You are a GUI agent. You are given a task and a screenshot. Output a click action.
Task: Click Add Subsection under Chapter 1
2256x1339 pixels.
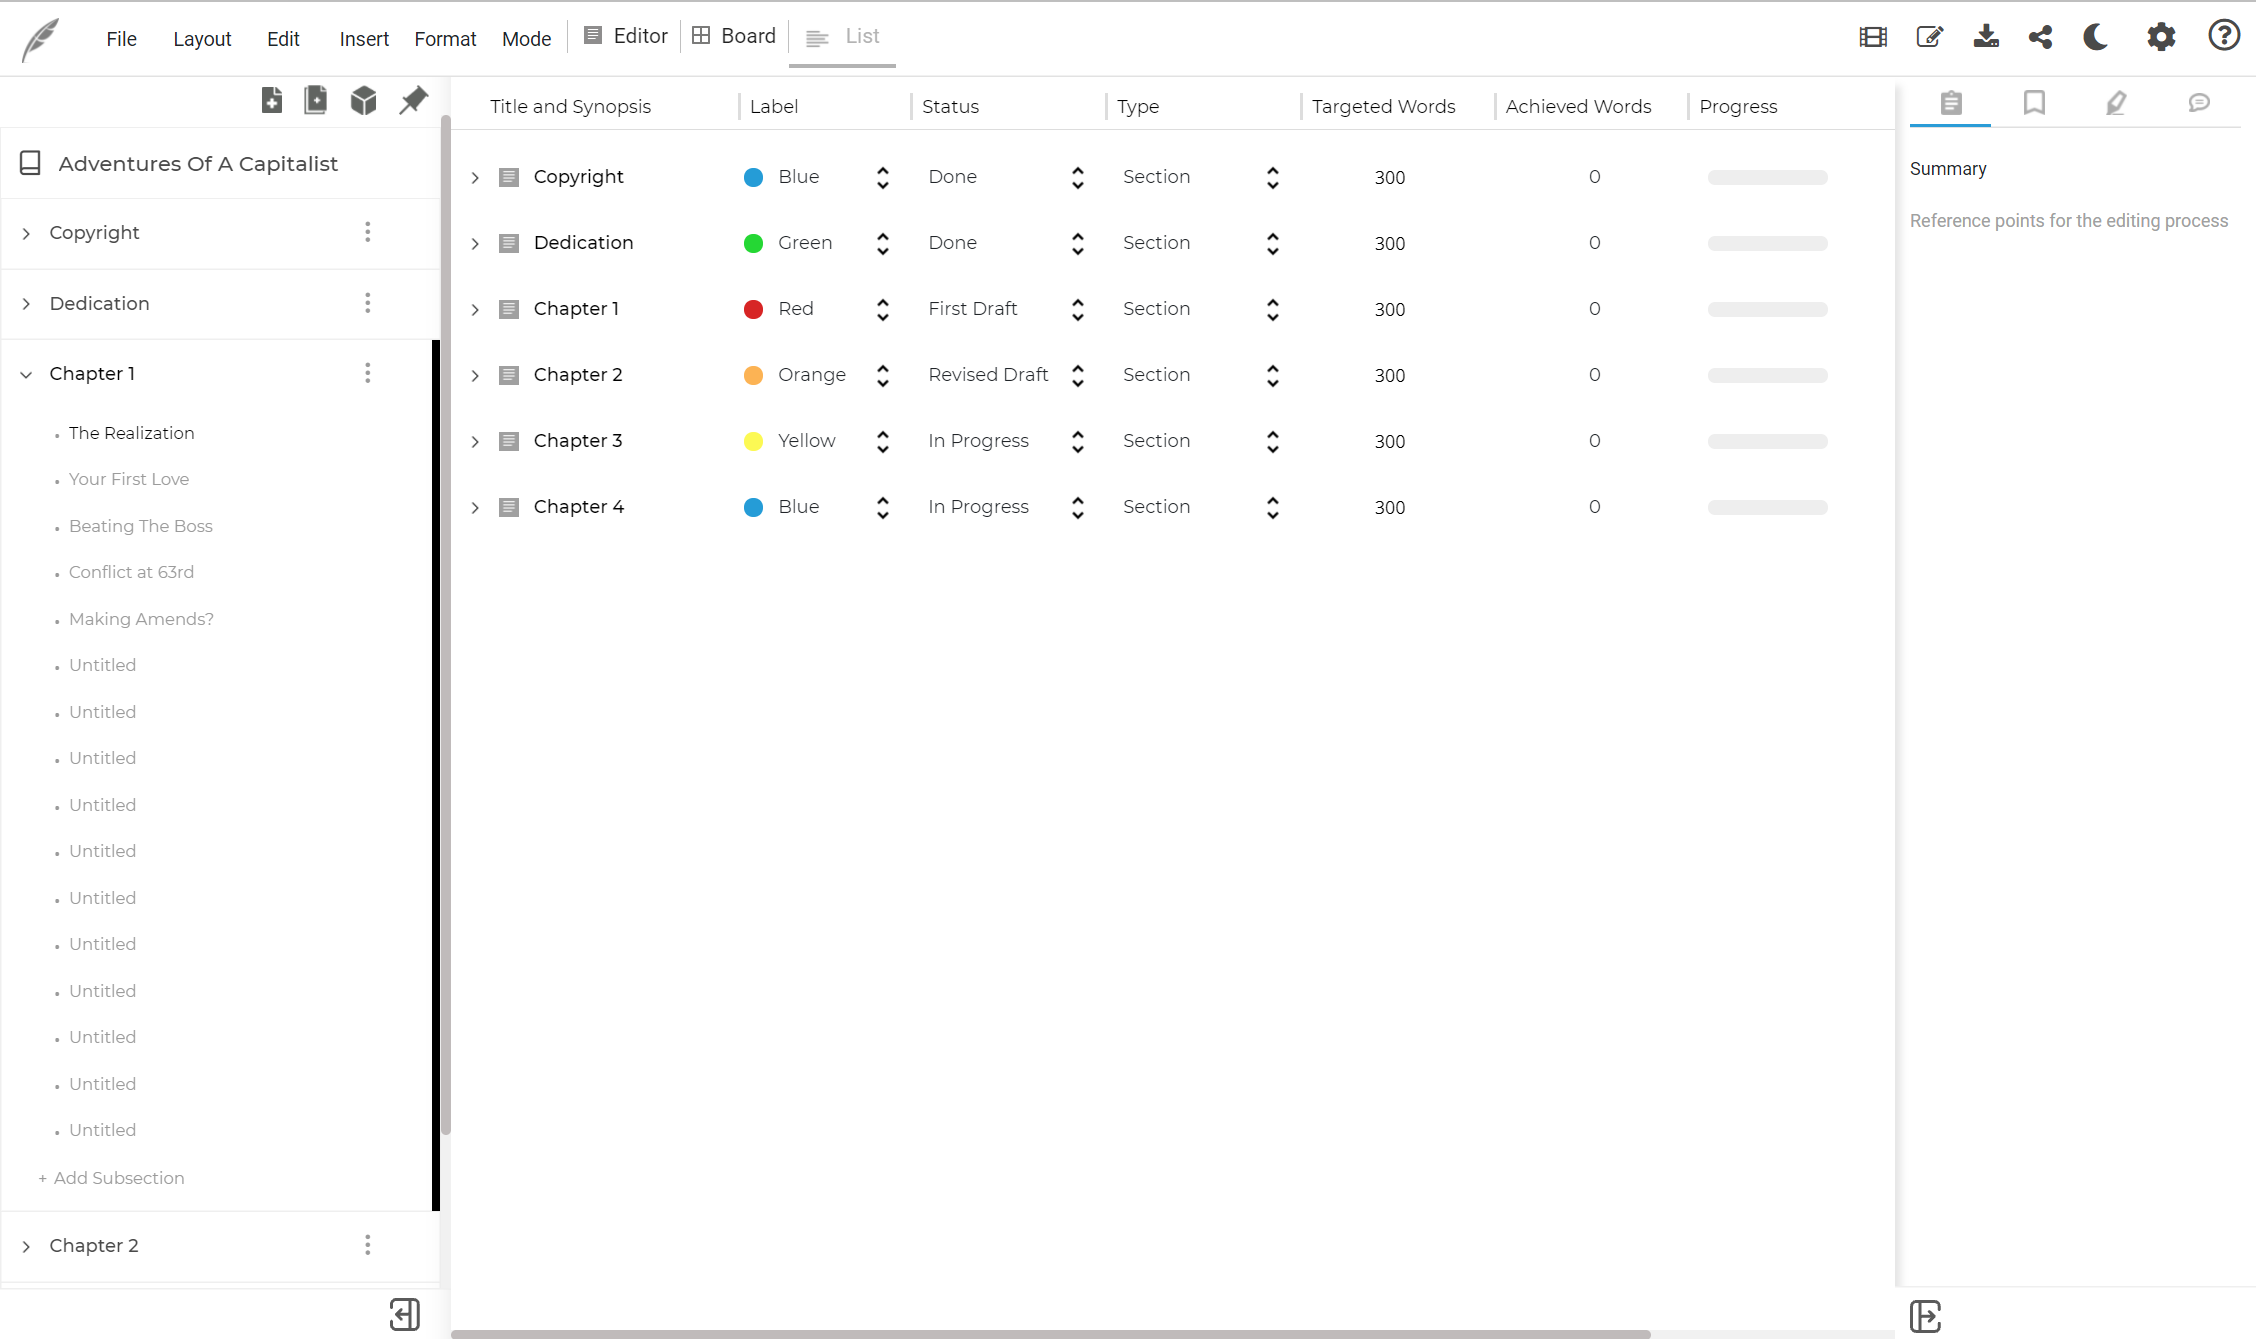tap(111, 1178)
